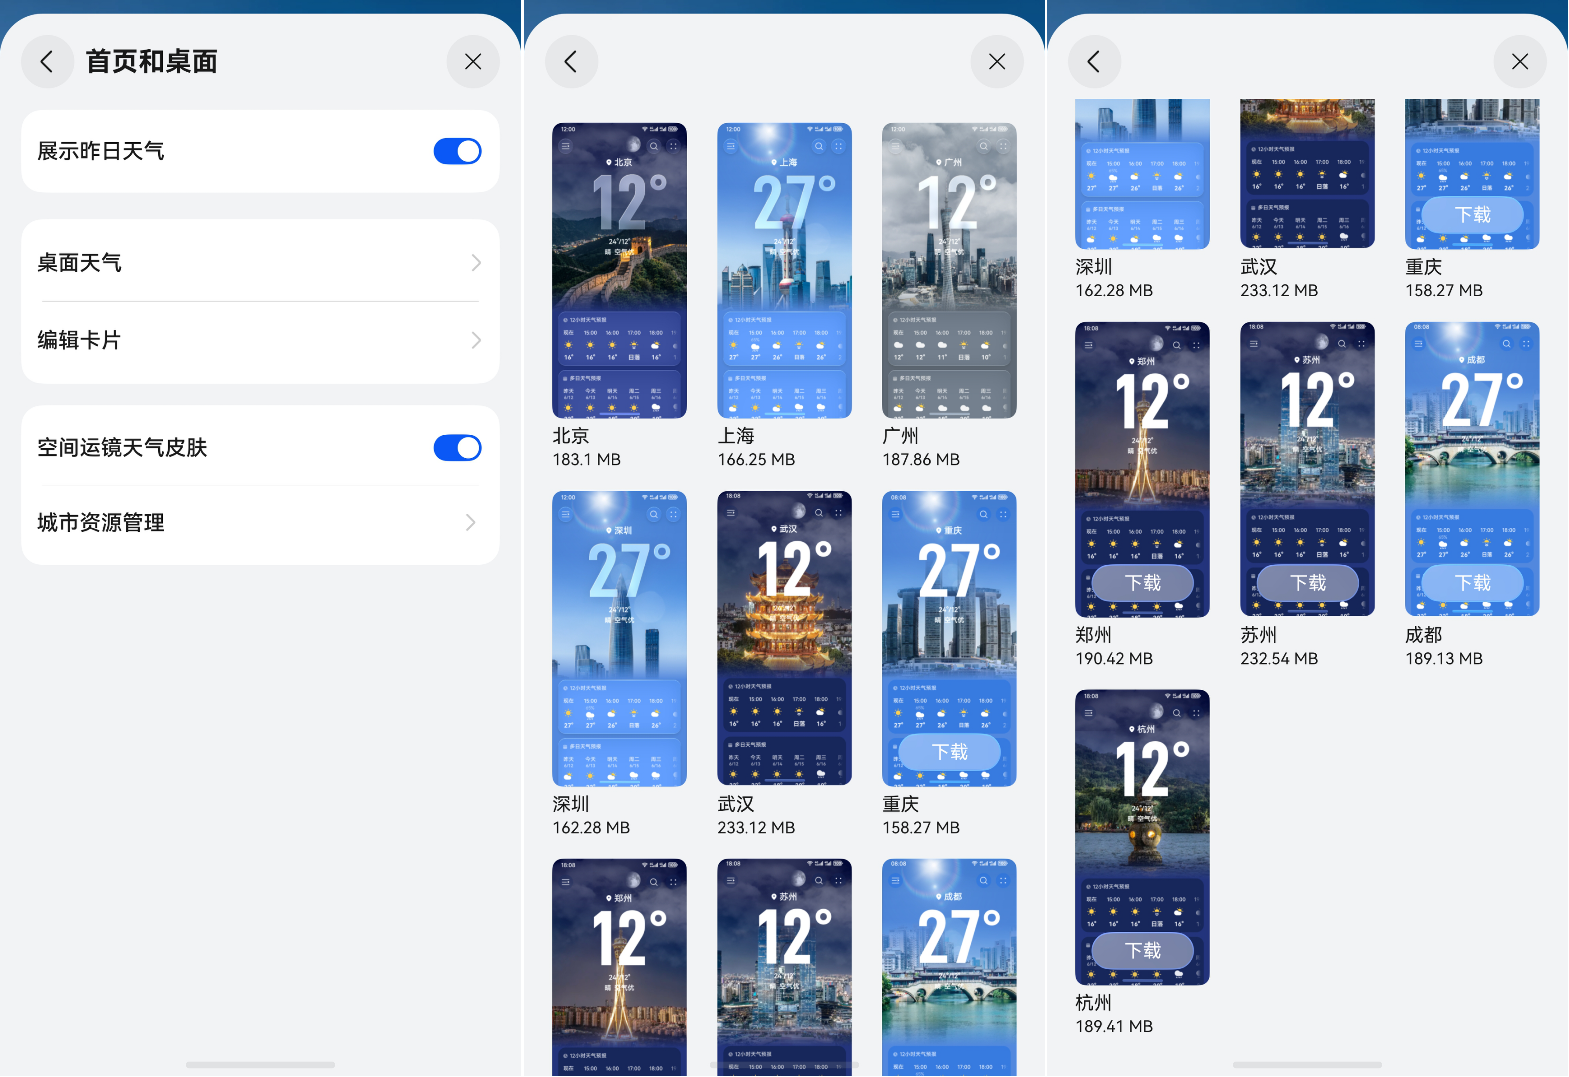The height and width of the screenshot is (1077, 1569).
Task: Click the 189.41 MB size label
Action: [1114, 1027]
